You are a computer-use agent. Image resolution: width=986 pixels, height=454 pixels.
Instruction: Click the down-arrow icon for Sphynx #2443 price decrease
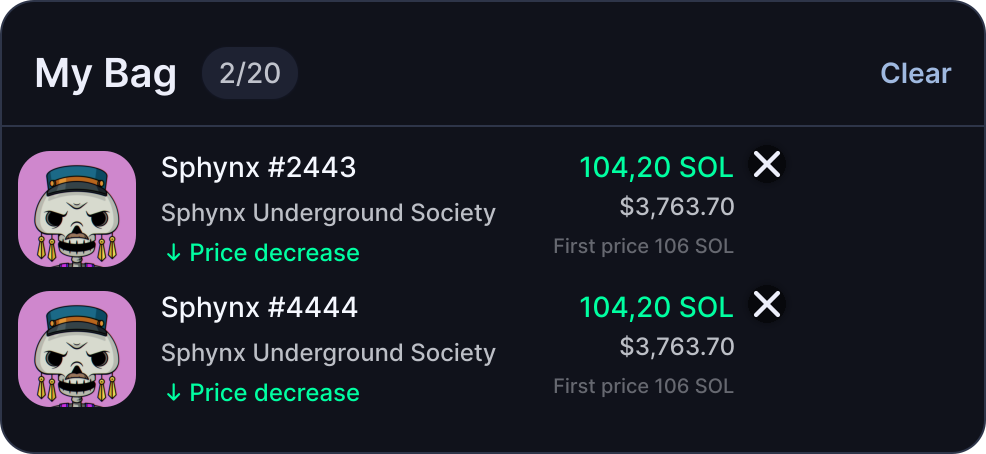[x=173, y=253]
